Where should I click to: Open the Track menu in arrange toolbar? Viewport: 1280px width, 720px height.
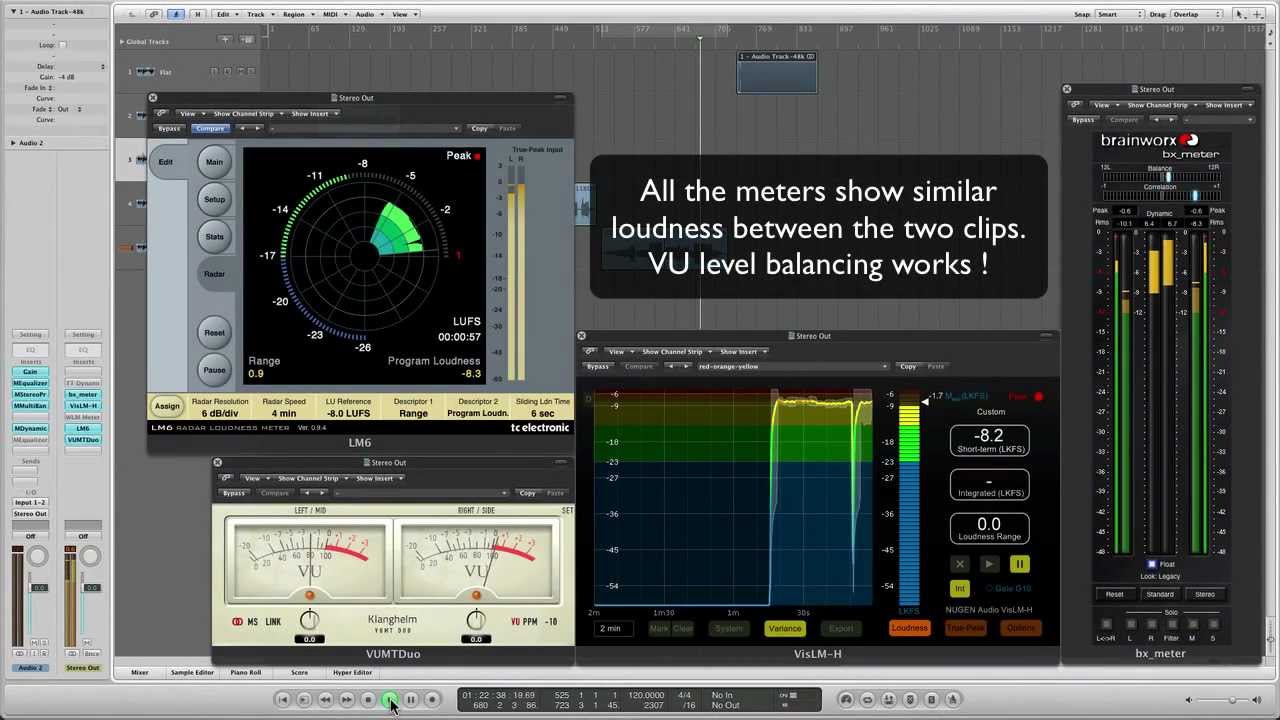[x=259, y=14]
